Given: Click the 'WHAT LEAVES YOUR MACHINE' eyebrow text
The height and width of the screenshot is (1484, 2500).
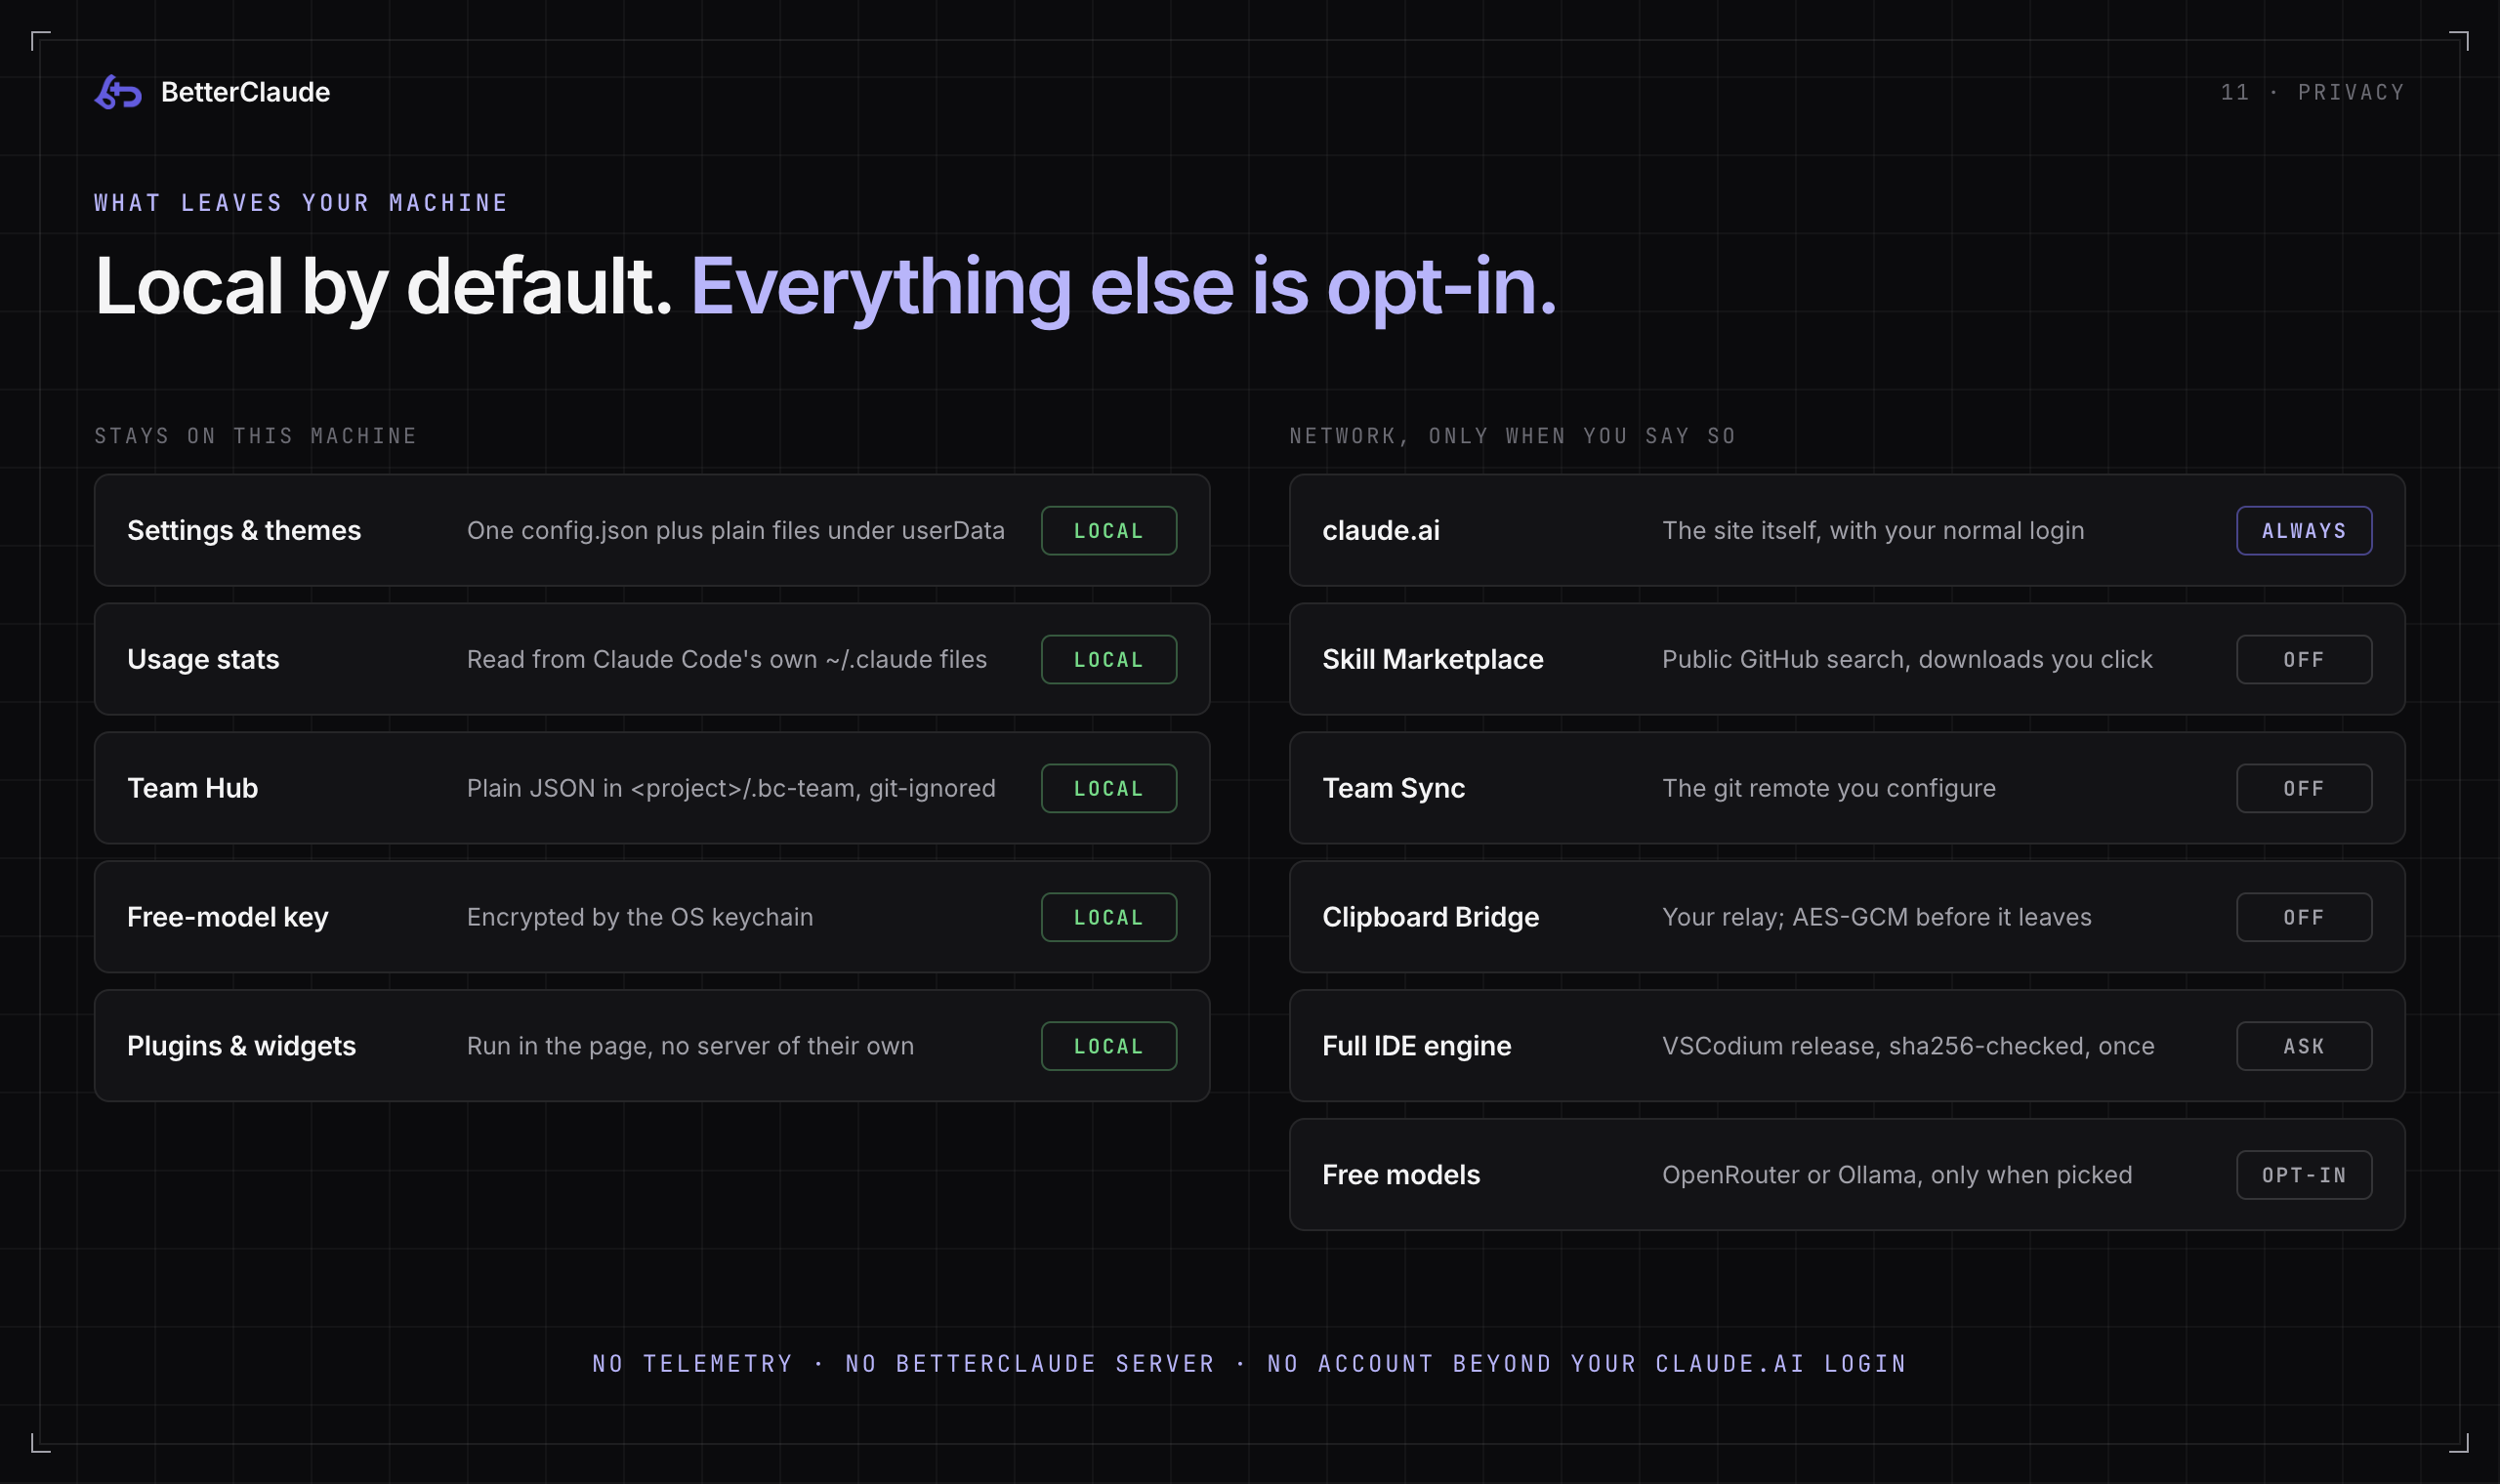Looking at the screenshot, I should (x=301, y=203).
